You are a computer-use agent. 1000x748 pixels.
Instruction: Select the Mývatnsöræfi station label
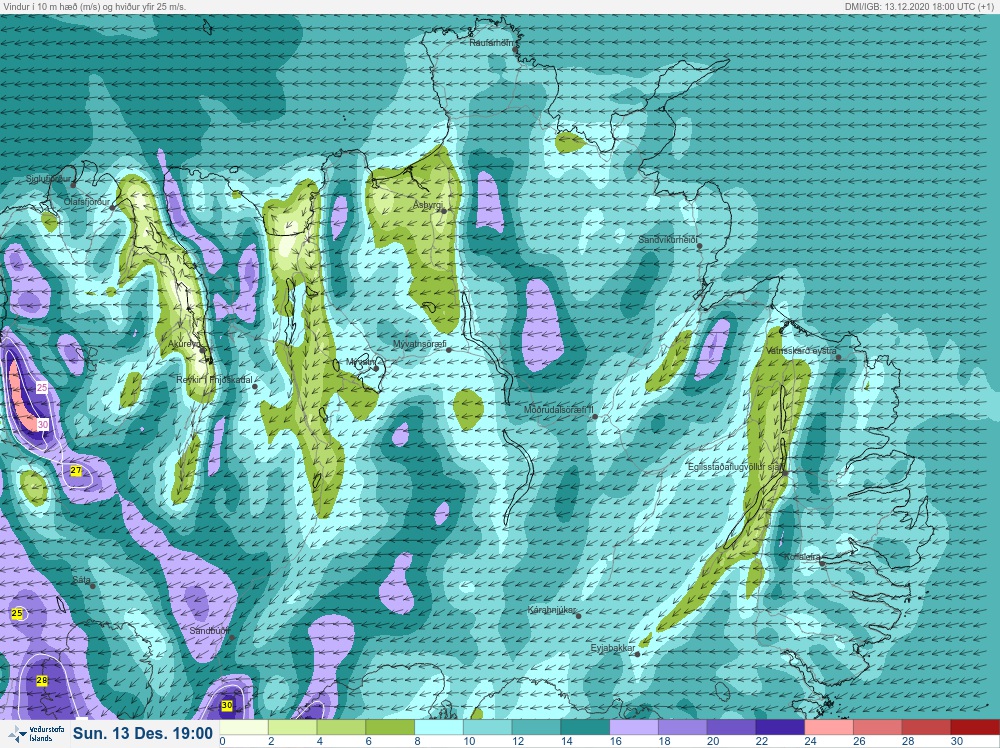click(418, 344)
